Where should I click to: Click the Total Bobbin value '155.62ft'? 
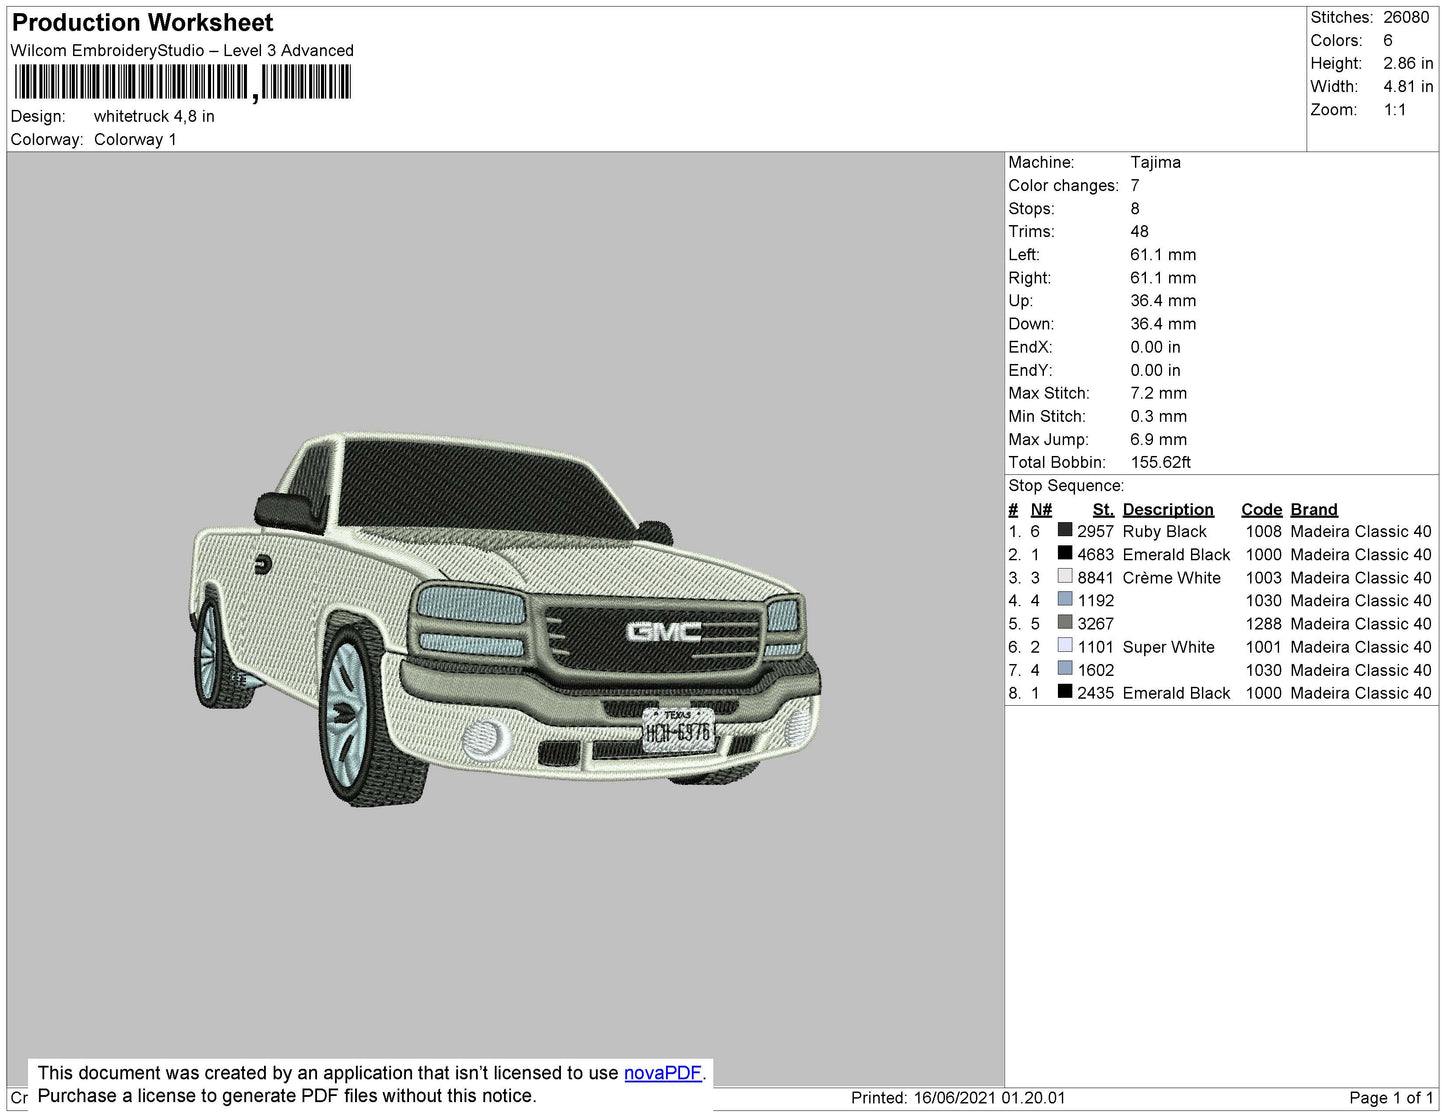[x=1160, y=462]
